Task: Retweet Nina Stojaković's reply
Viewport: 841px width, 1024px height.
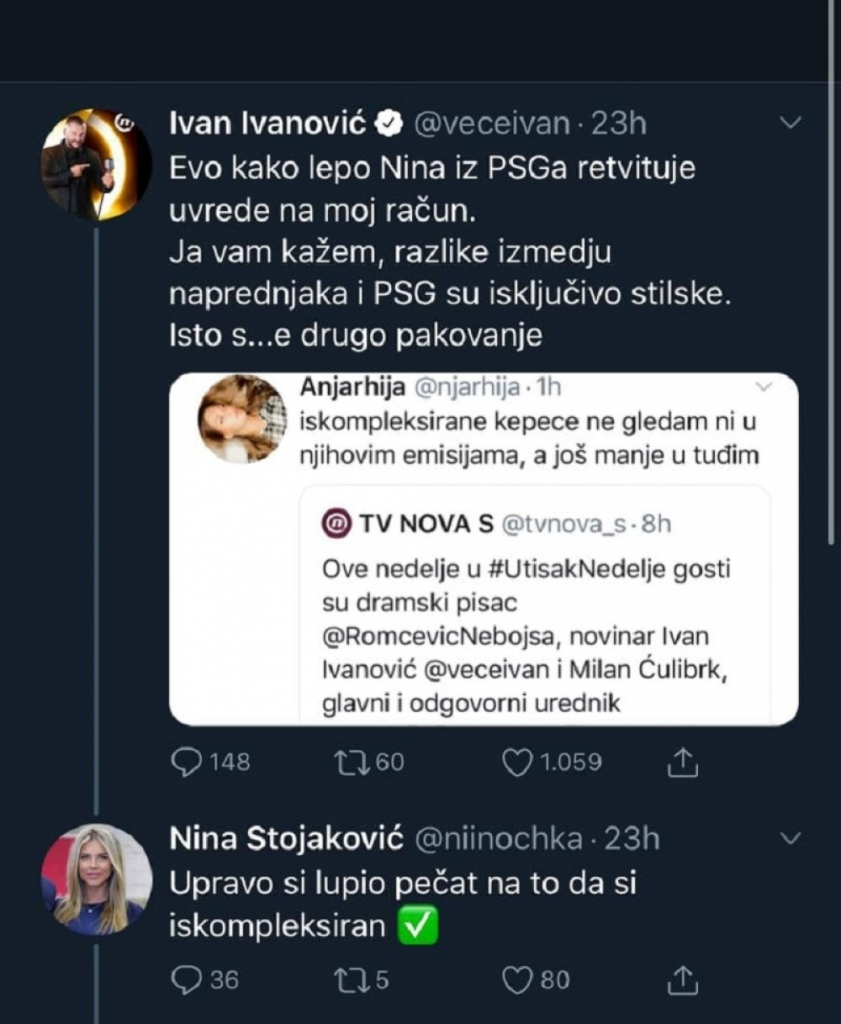Action: (351, 981)
